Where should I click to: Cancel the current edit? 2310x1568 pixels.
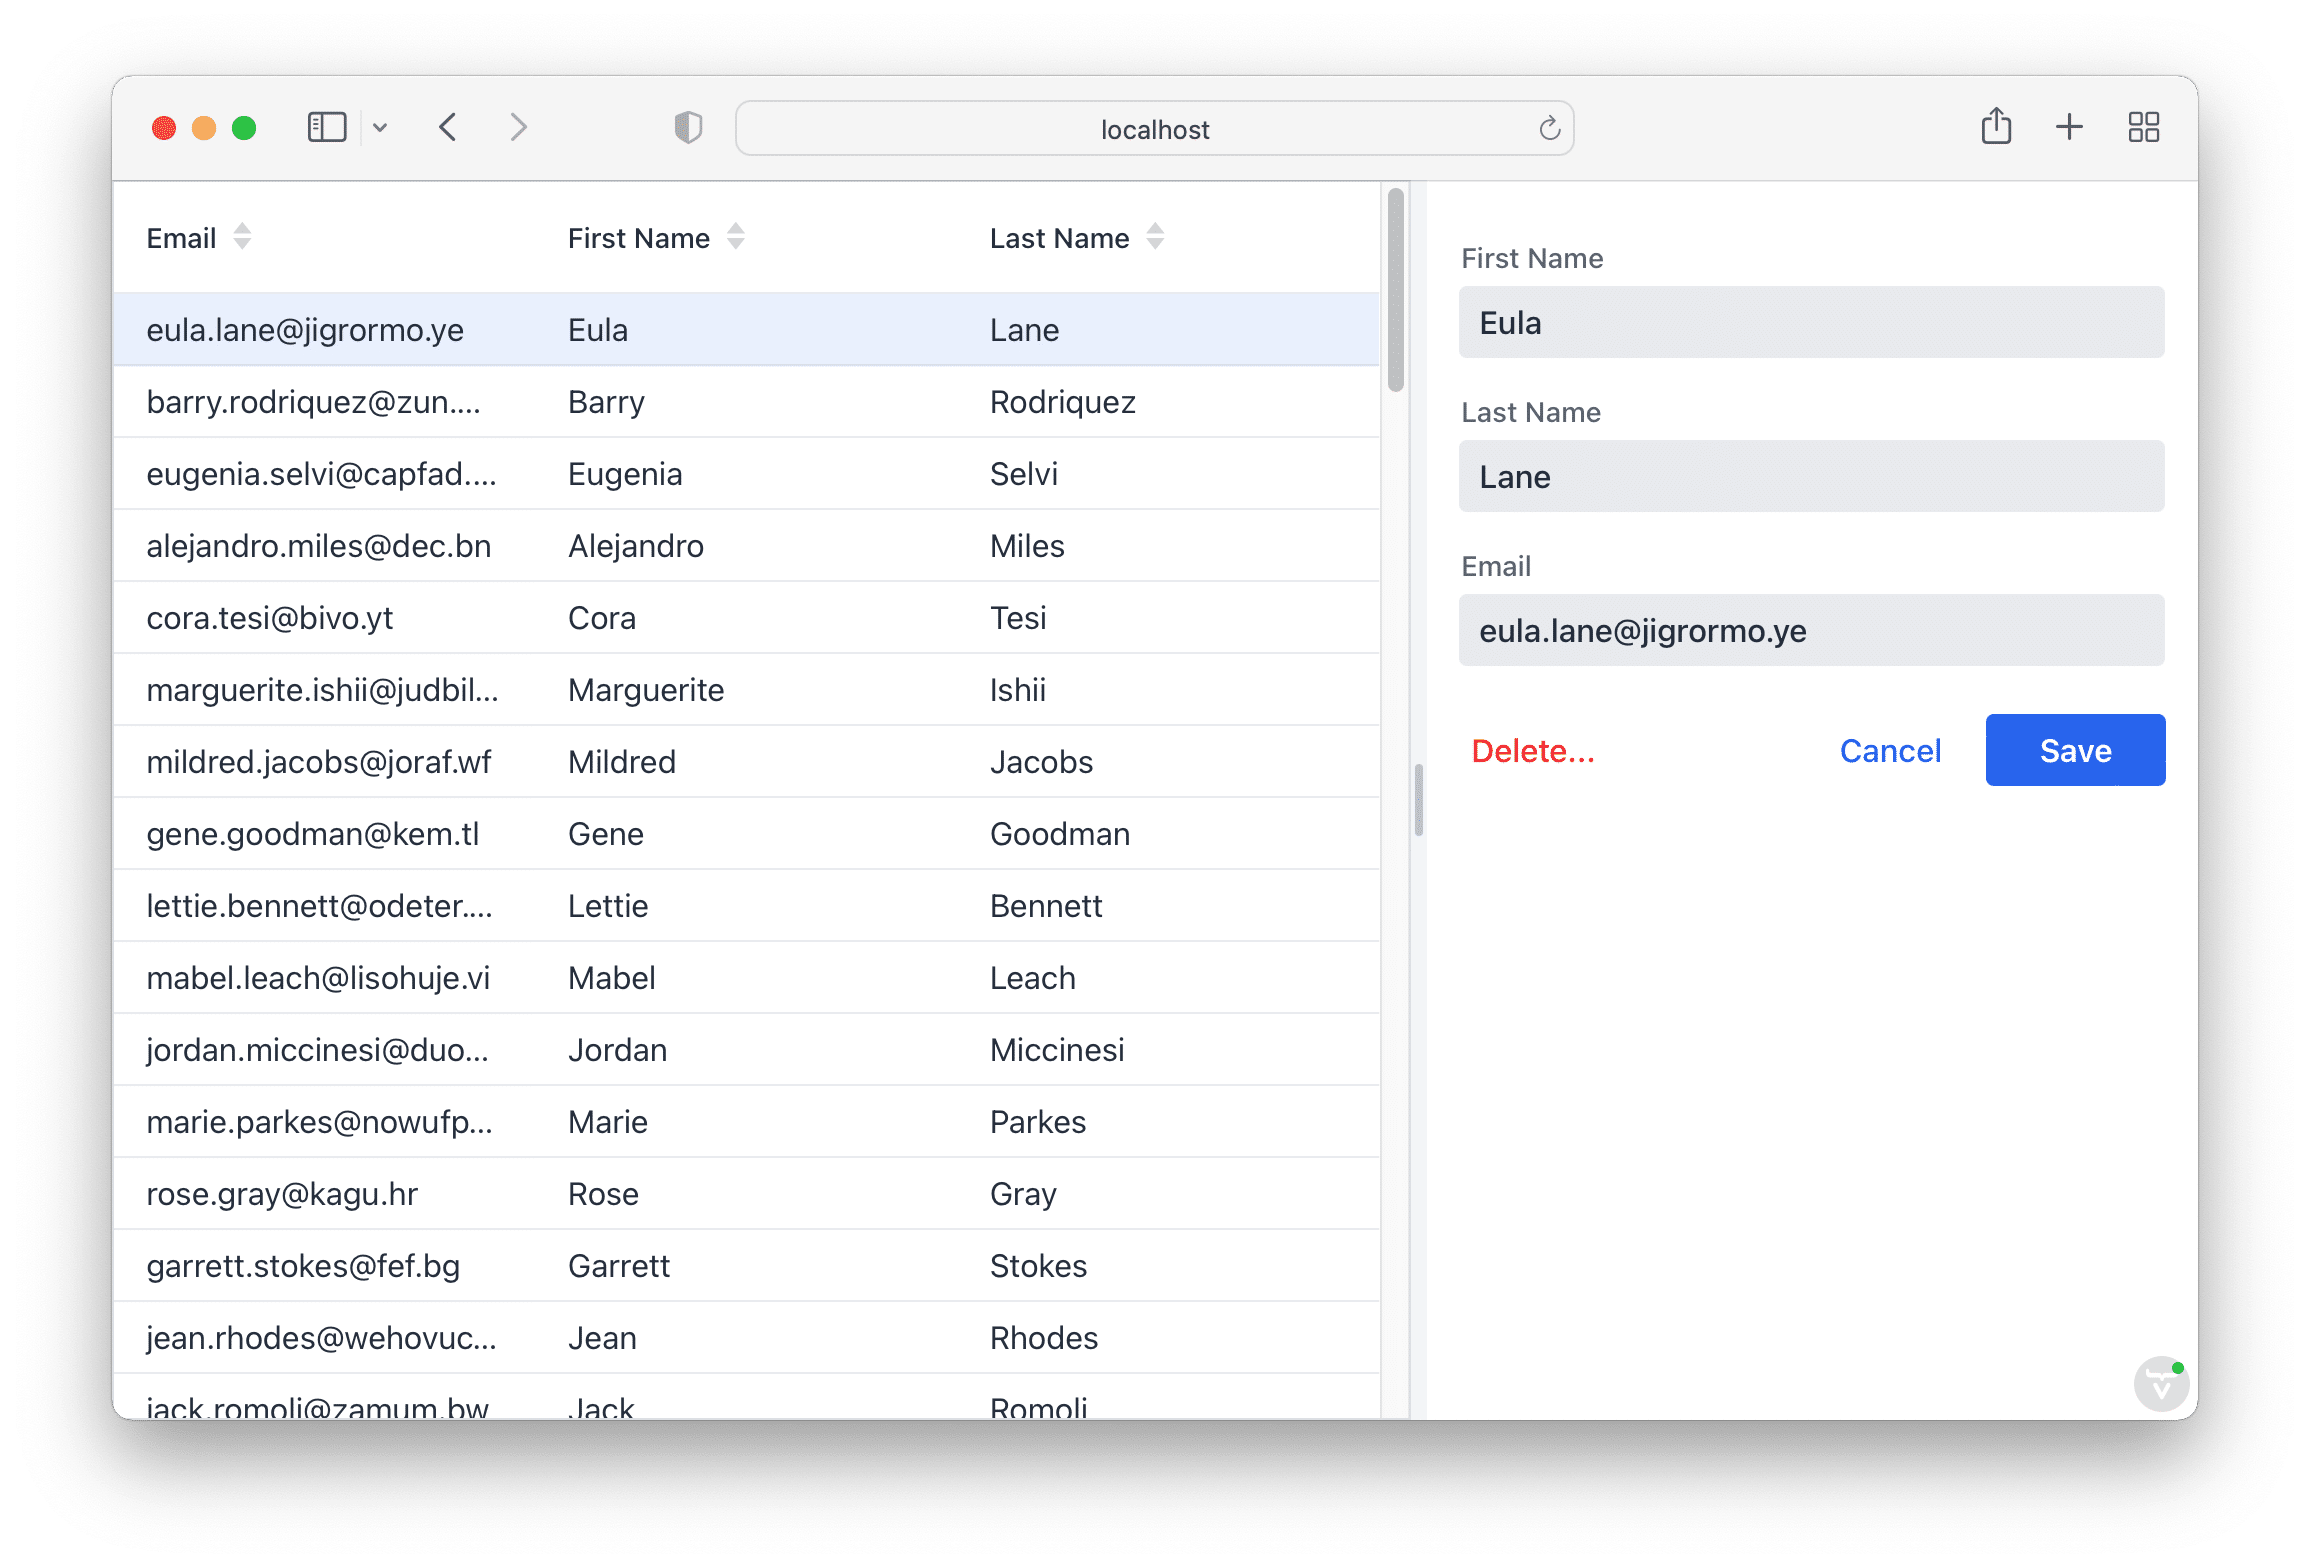click(1889, 750)
